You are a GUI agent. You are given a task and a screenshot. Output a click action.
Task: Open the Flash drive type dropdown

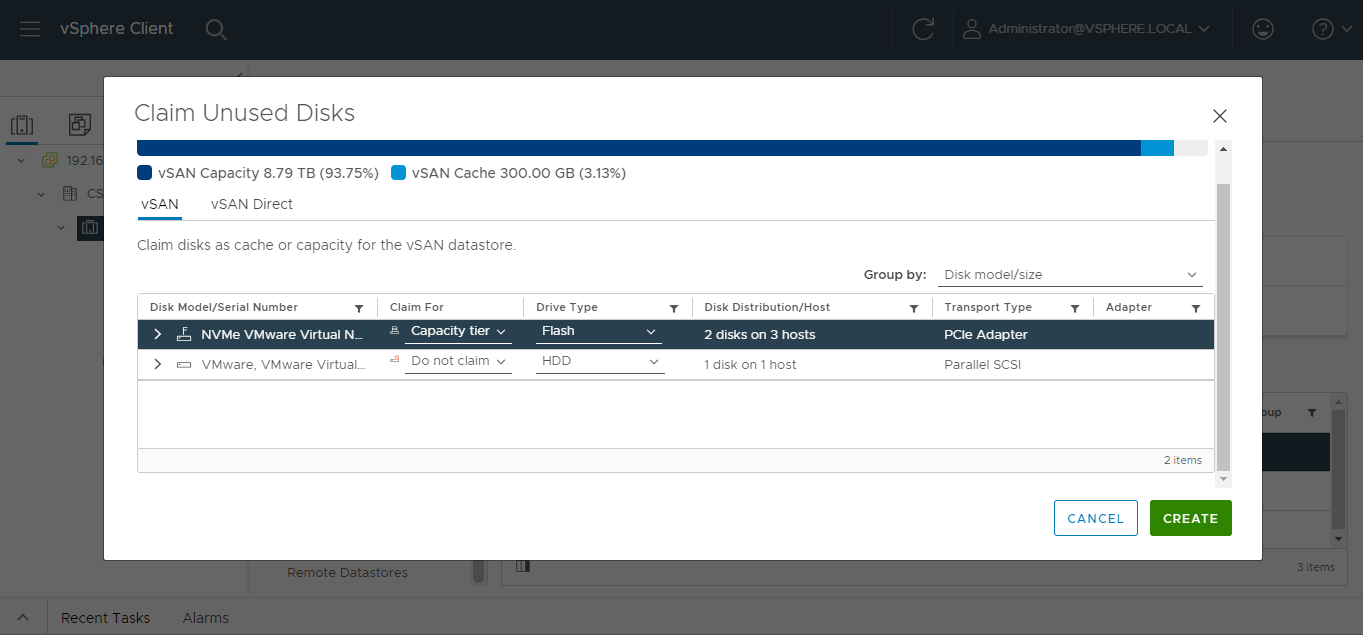pos(599,332)
